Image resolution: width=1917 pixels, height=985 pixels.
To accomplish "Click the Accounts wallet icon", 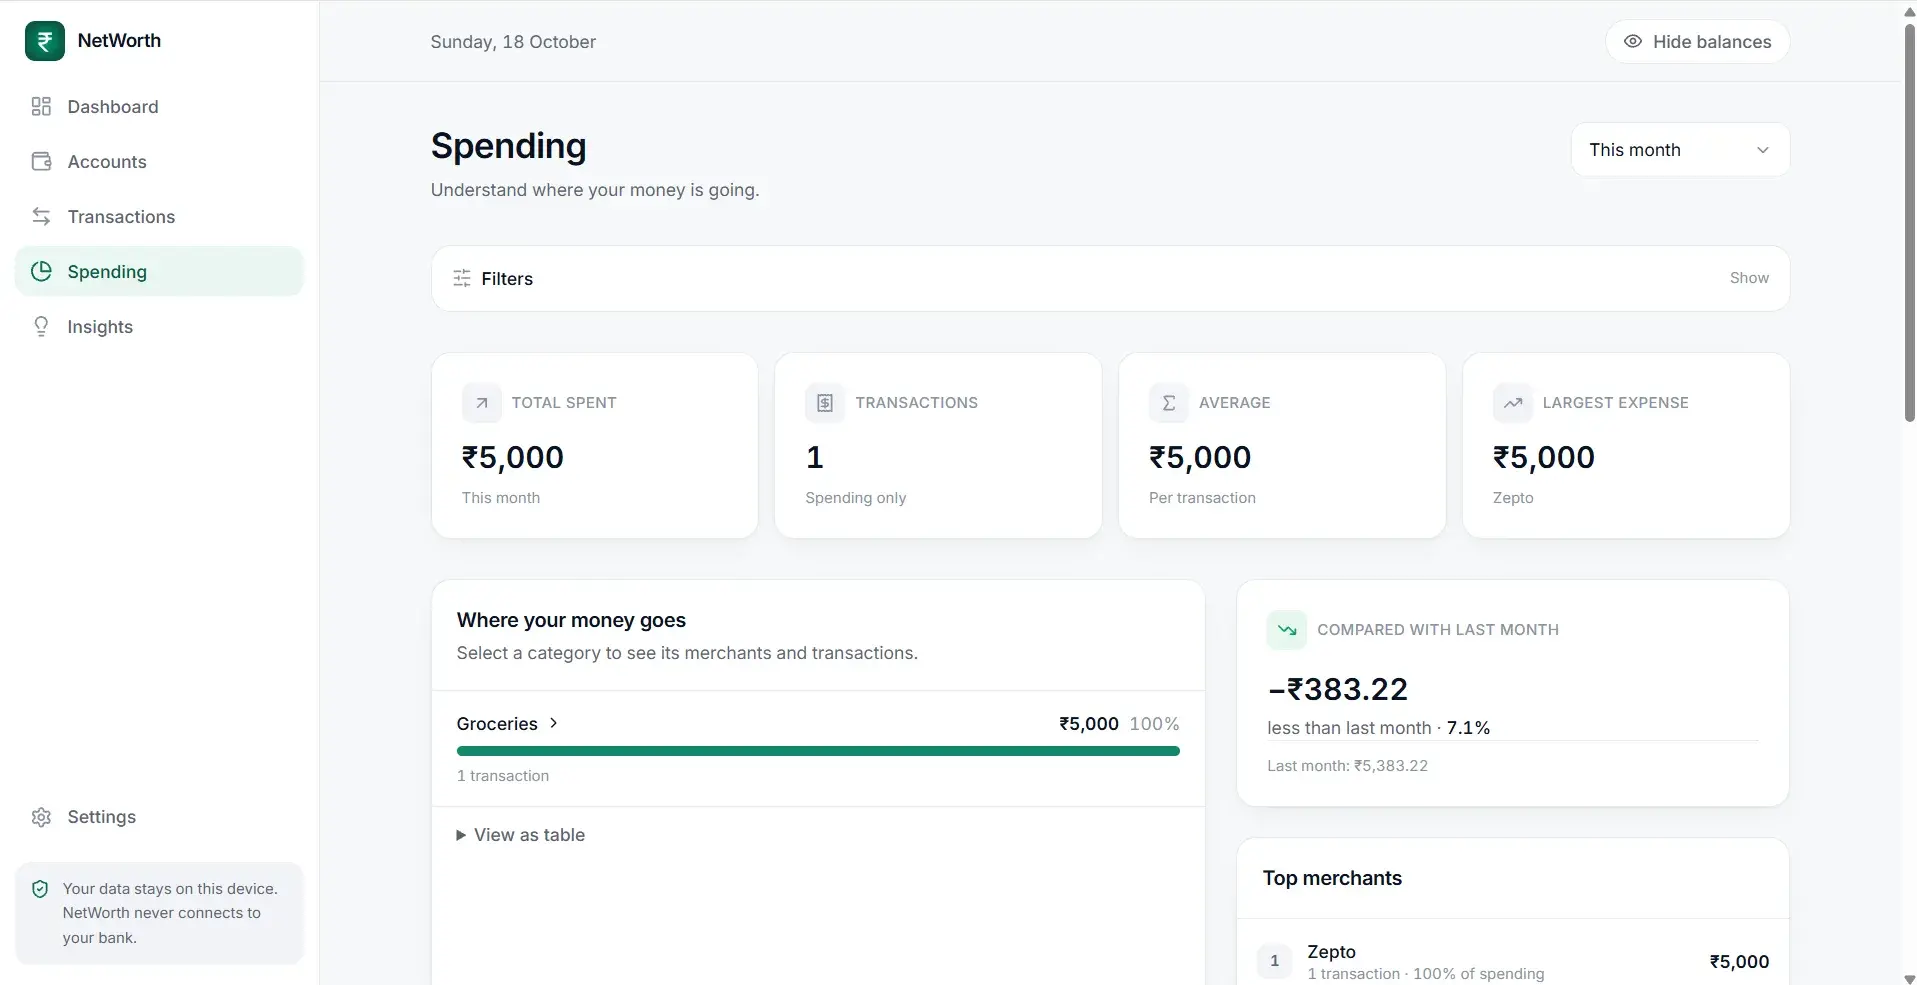I will [41, 162].
